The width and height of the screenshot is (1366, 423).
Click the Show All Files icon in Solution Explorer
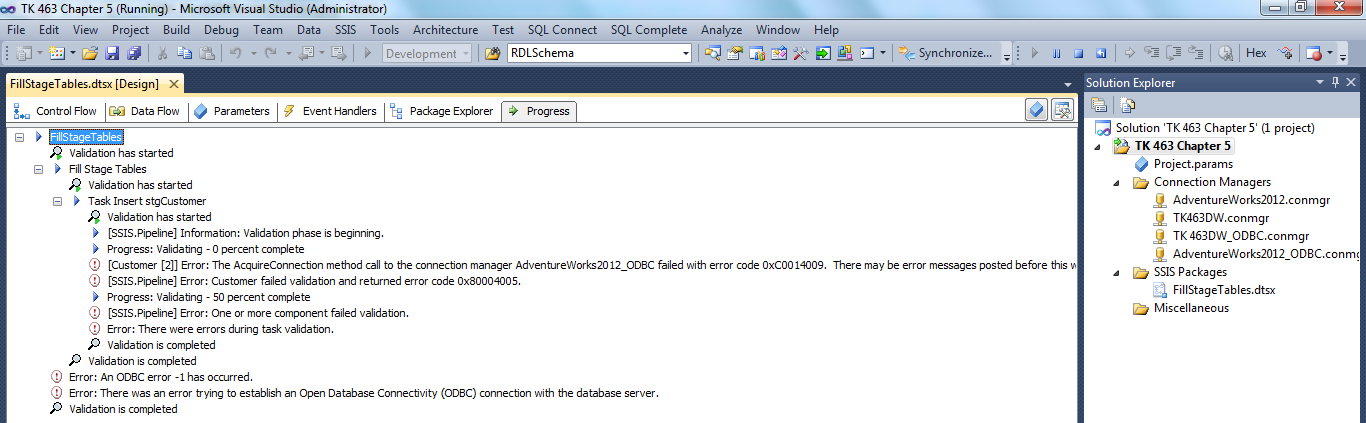(x=1128, y=104)
